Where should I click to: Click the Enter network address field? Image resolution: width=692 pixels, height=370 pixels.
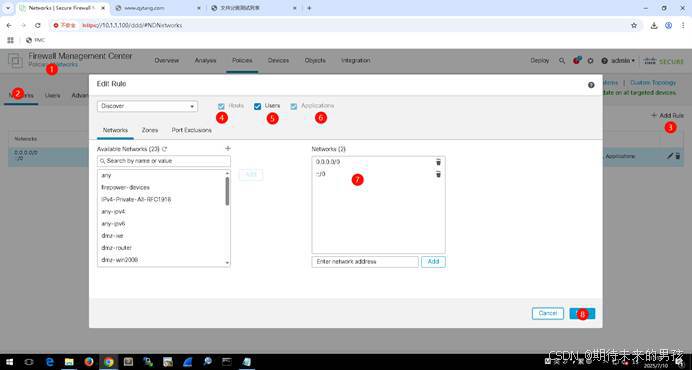pos(365,261)
